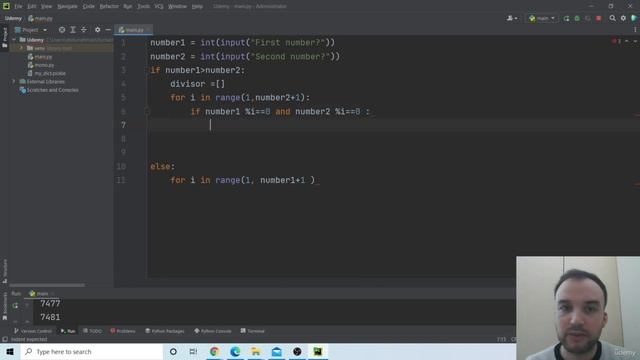Open the Window menu
640x360 pixels.
click(177, 7)
